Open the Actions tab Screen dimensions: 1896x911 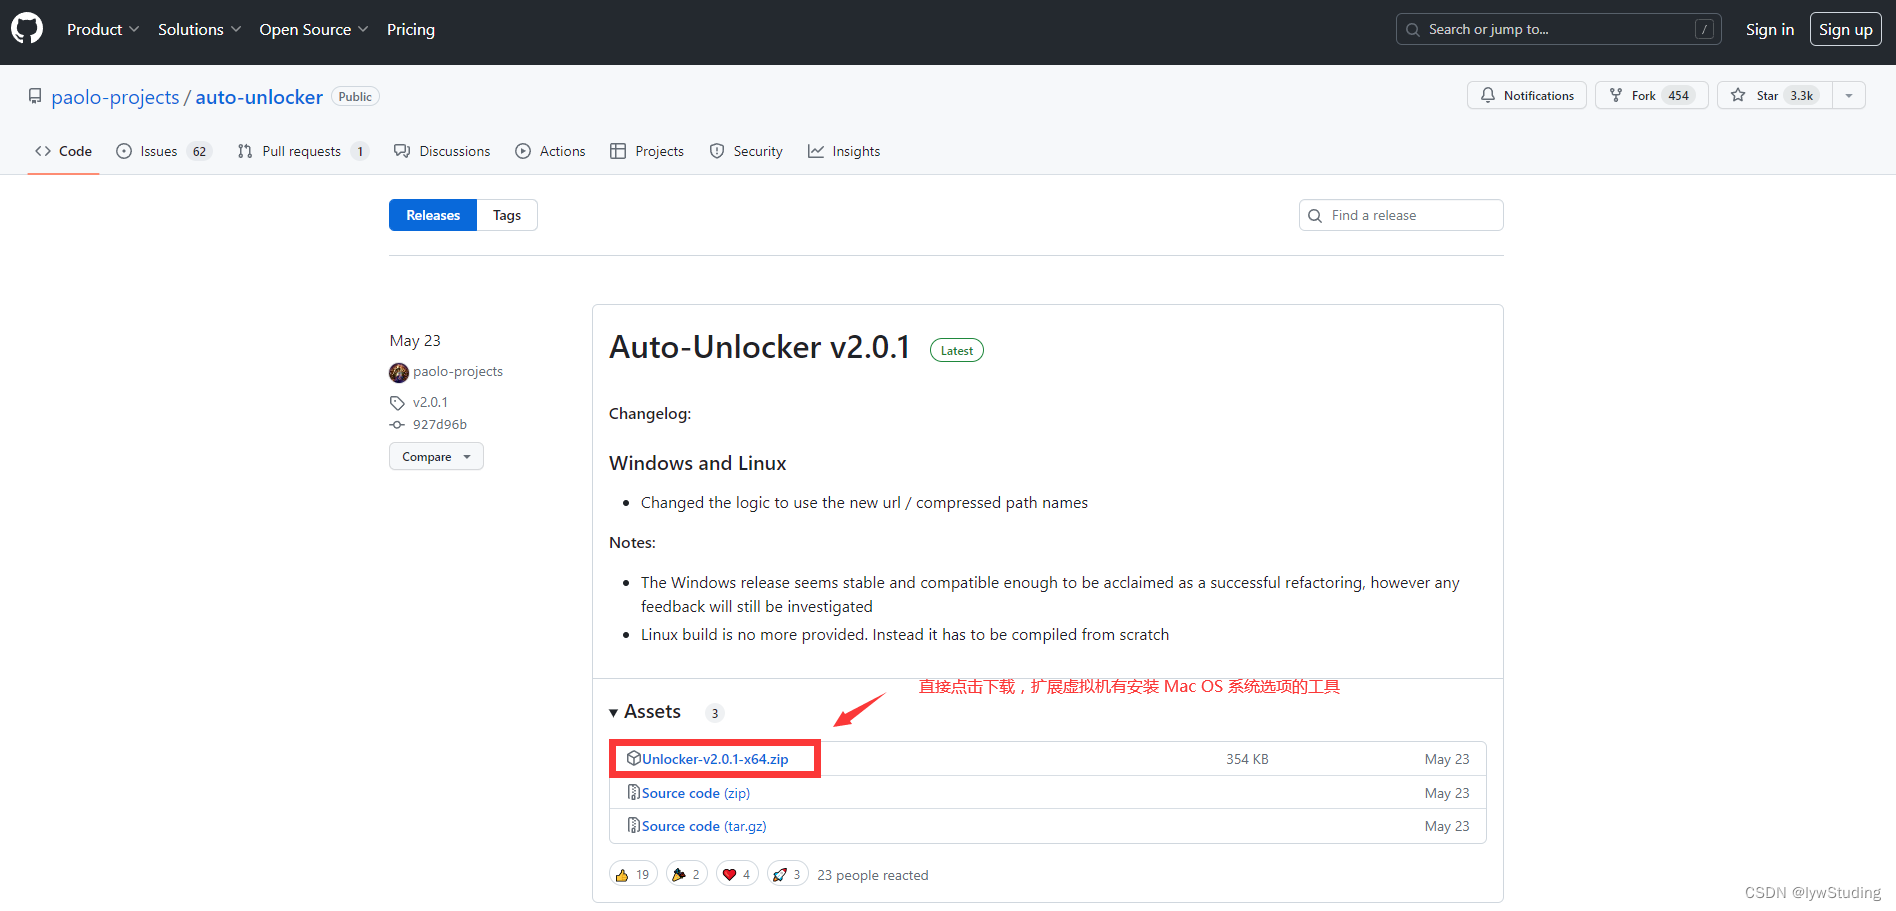point(550,151)
